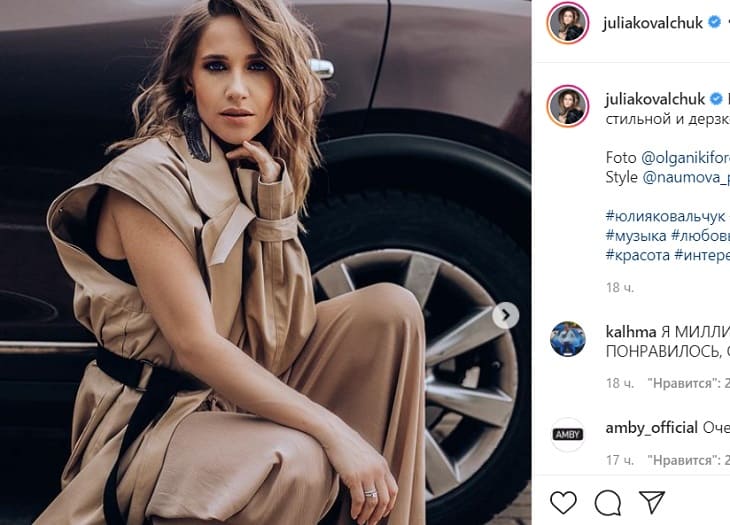The width and height of the screenshot is (730, 525).
Task: Open the #любовь hashtag
Action: (x=703, y=236)
